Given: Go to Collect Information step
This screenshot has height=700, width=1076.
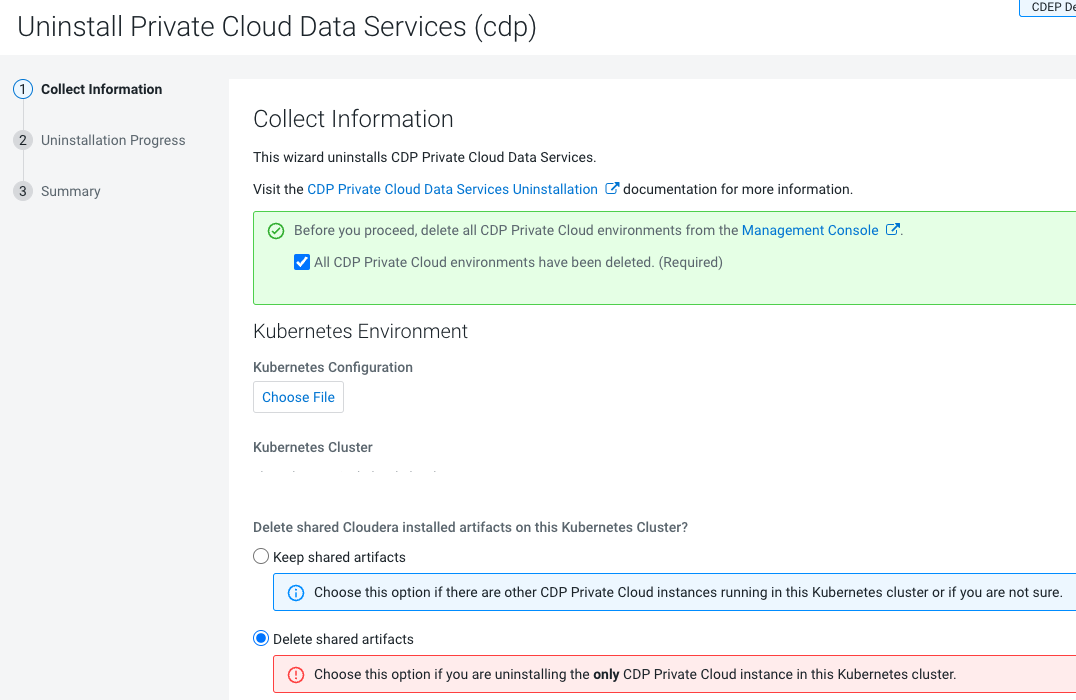Looking at the screenshot, I should 101,89.
